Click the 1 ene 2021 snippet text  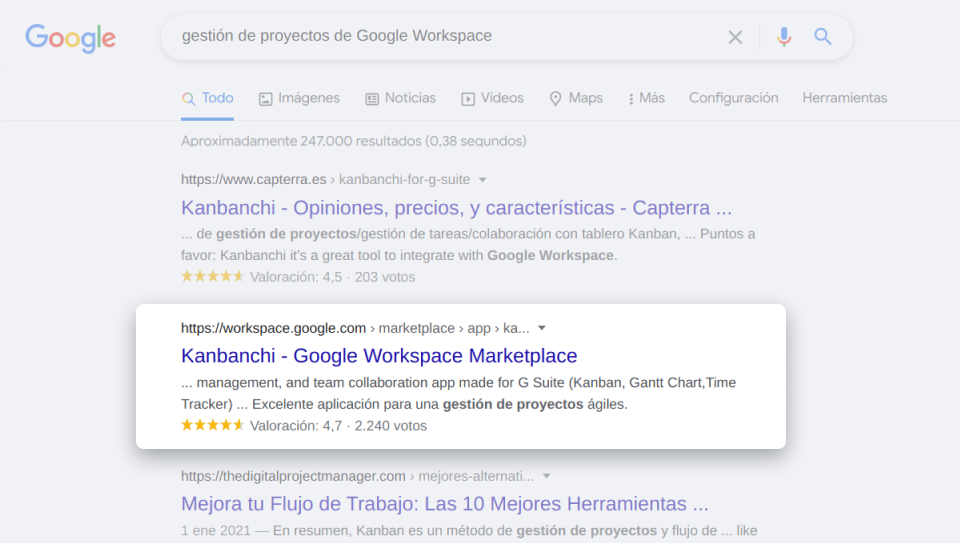pos(469,531)
